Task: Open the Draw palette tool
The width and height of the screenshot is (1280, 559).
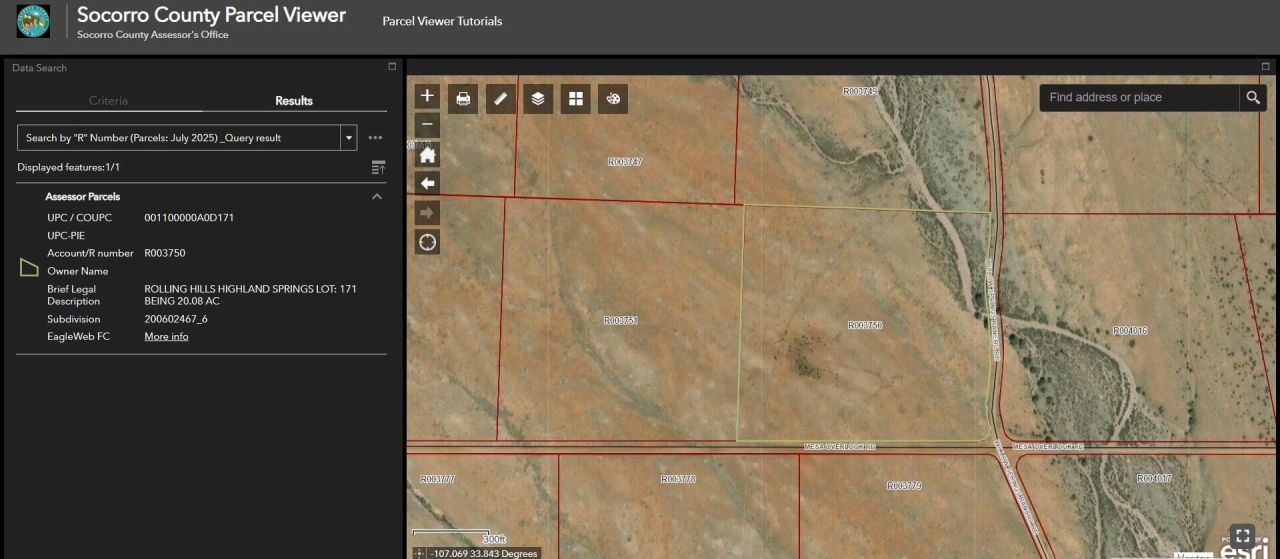Action: tap(613, 98)
